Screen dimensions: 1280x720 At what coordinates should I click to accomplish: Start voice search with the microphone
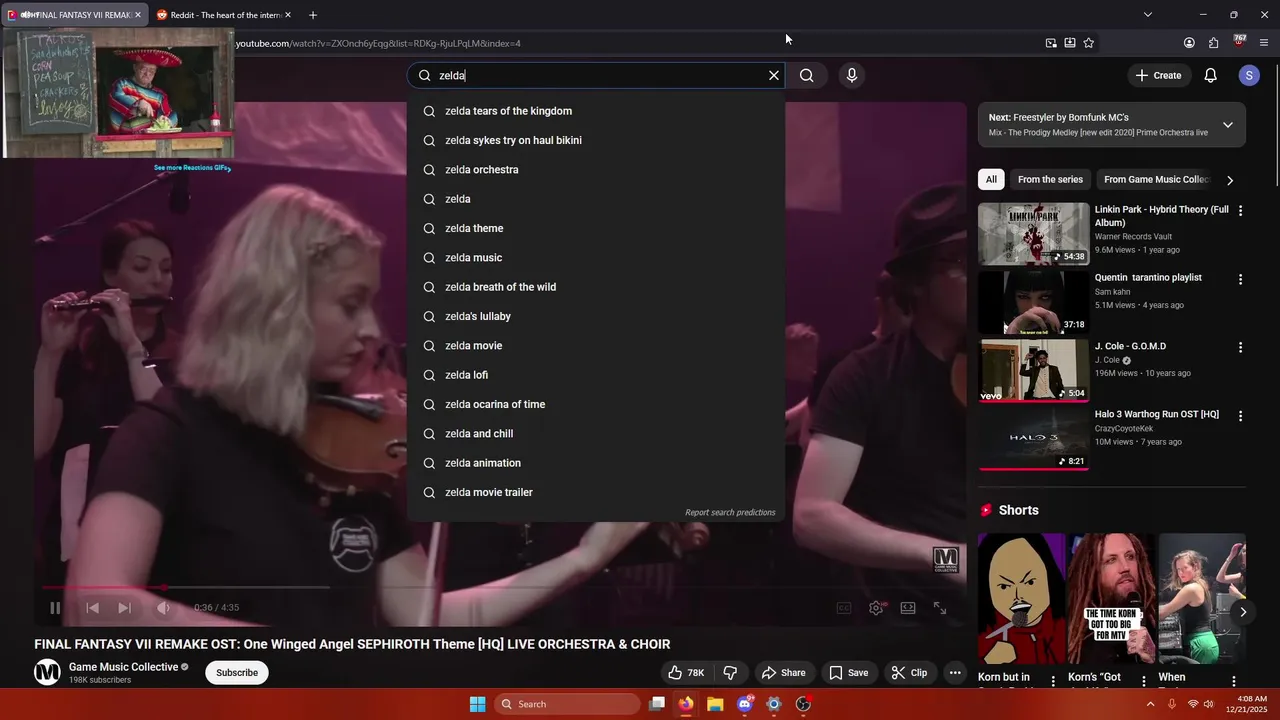pos(852,75)
